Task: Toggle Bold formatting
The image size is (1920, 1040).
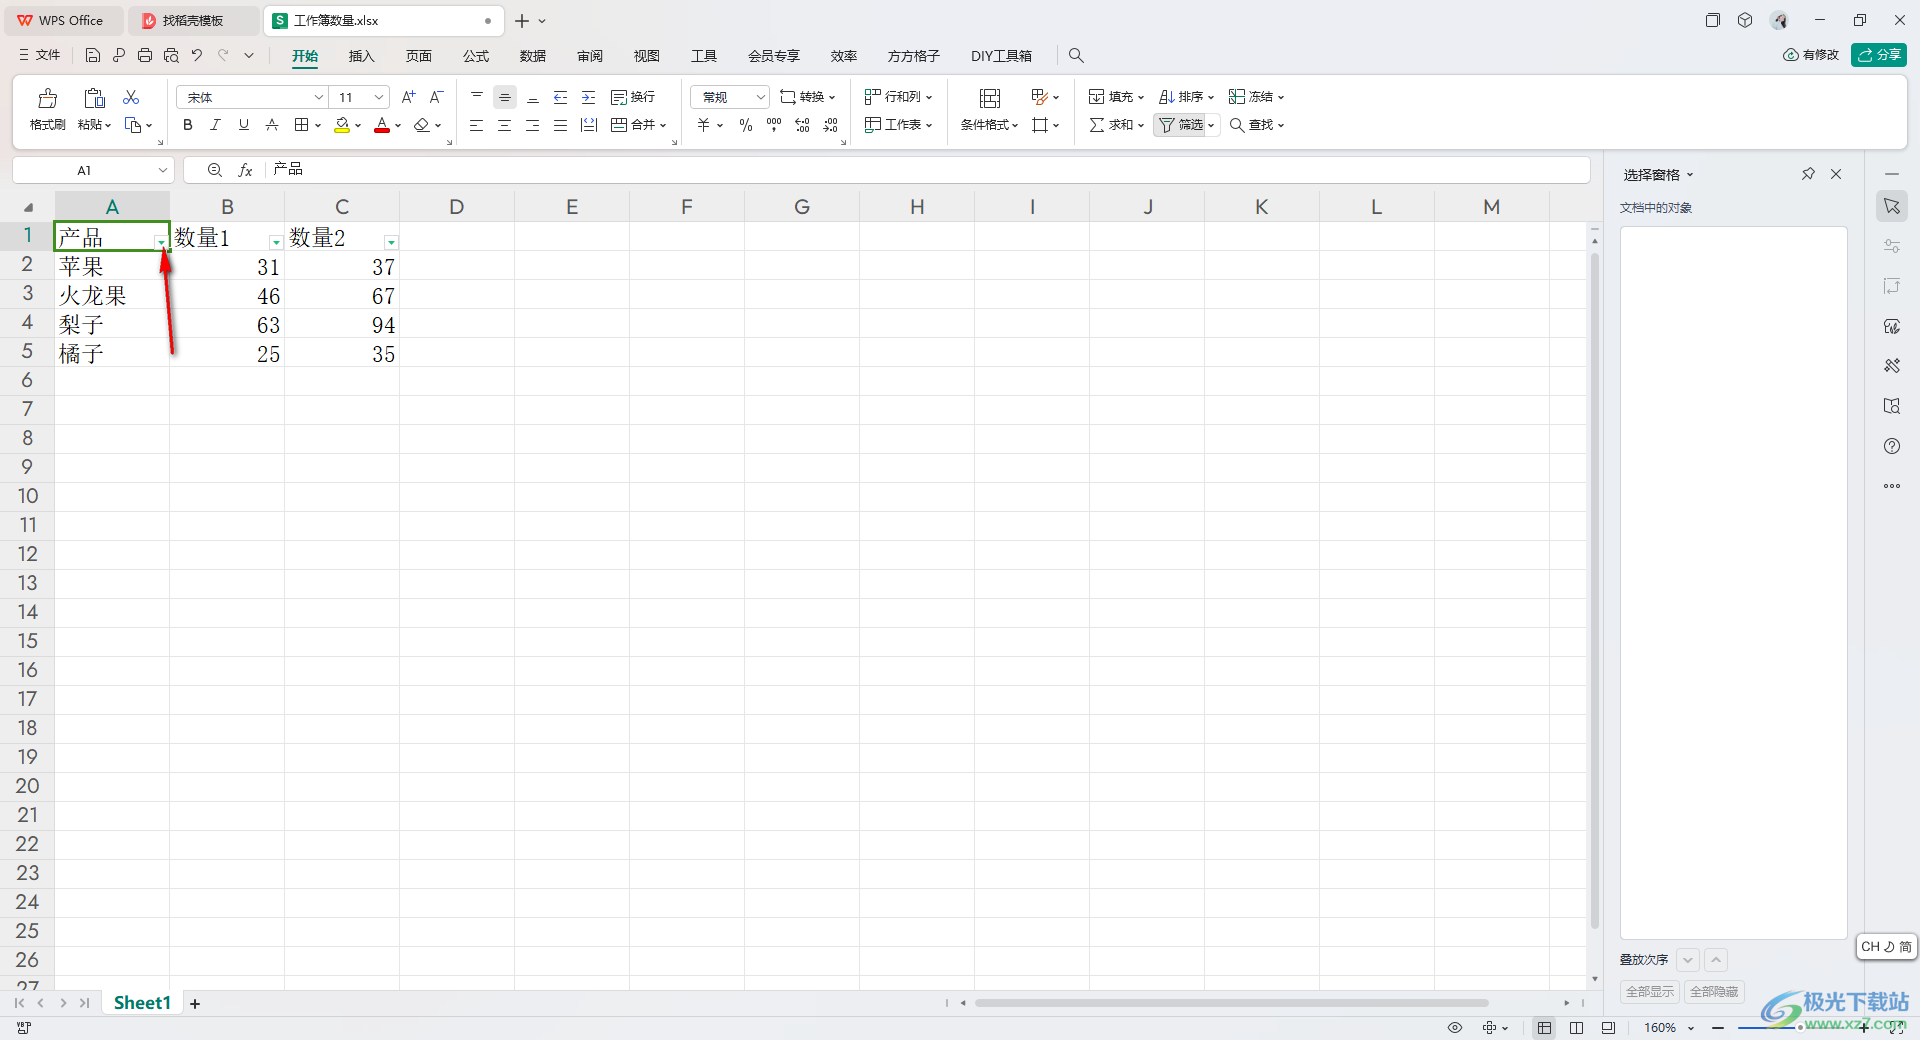Action: pyautogui.click(x=187, y=125)
